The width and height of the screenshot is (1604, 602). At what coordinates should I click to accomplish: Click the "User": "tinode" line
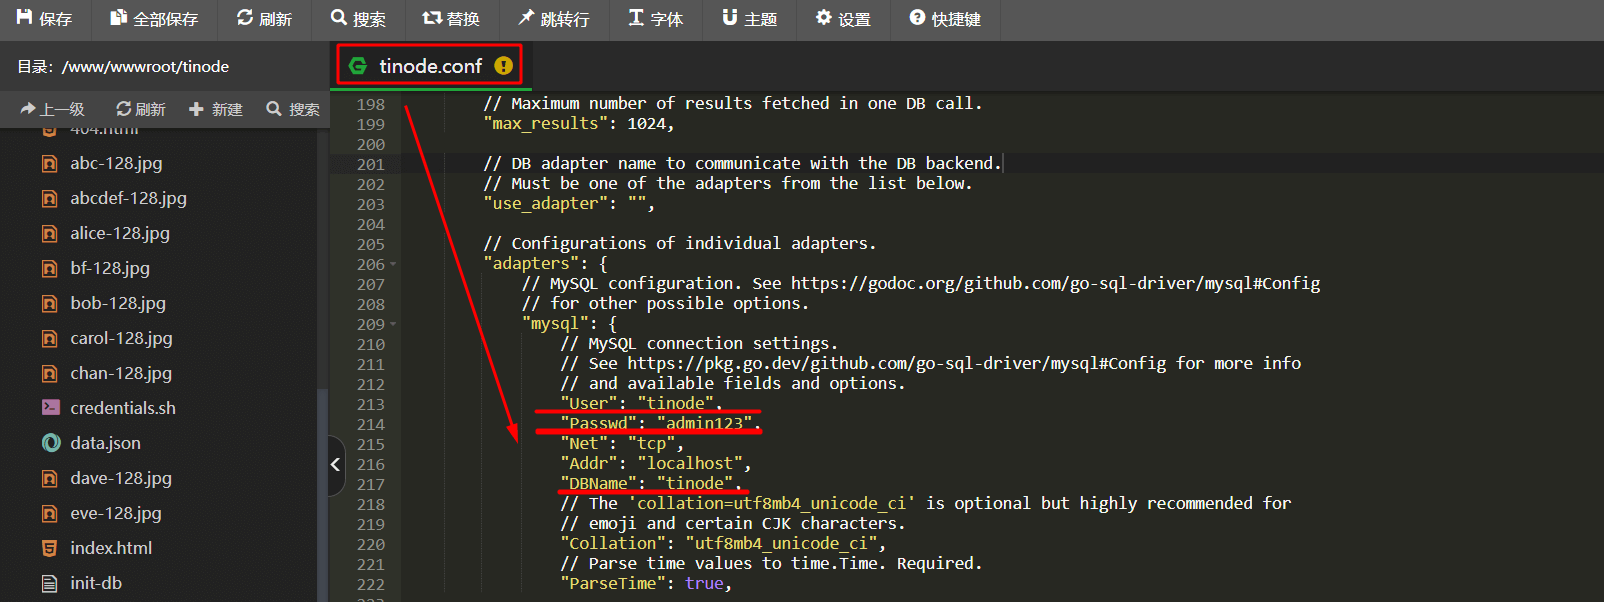641,404
